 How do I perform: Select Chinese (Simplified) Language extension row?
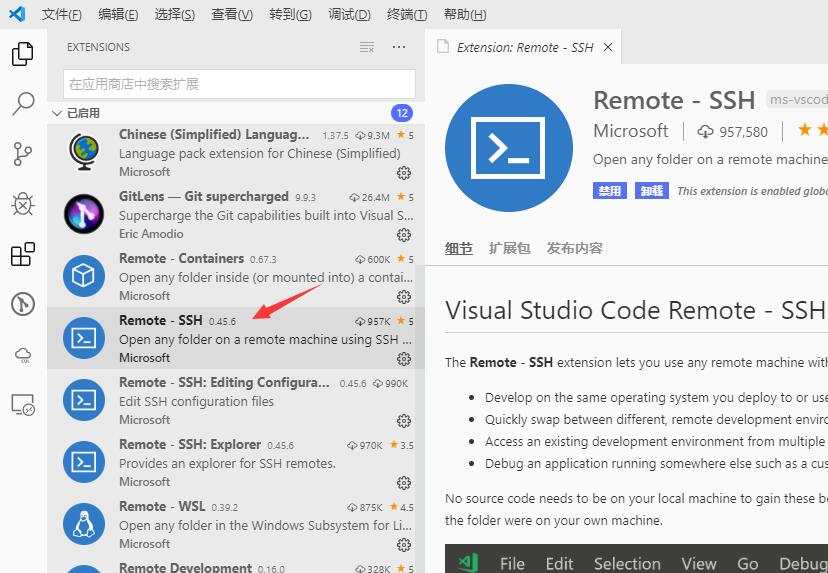click(x=236, y=153)
